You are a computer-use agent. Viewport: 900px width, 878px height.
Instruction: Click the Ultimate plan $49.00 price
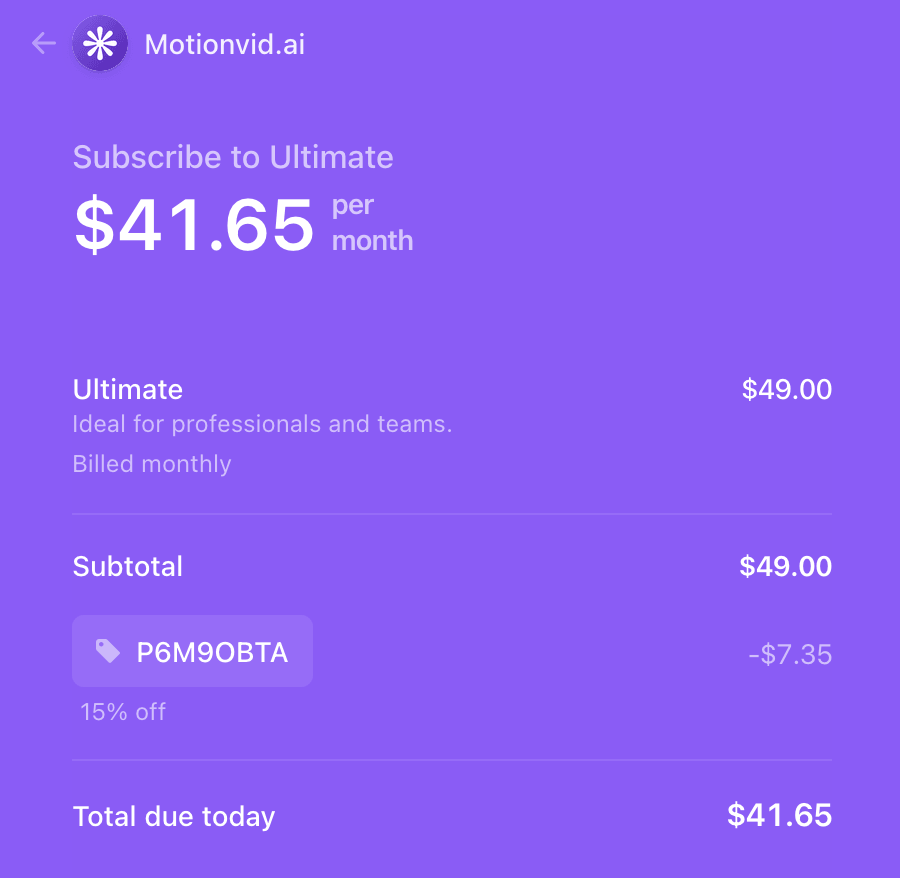786,390
